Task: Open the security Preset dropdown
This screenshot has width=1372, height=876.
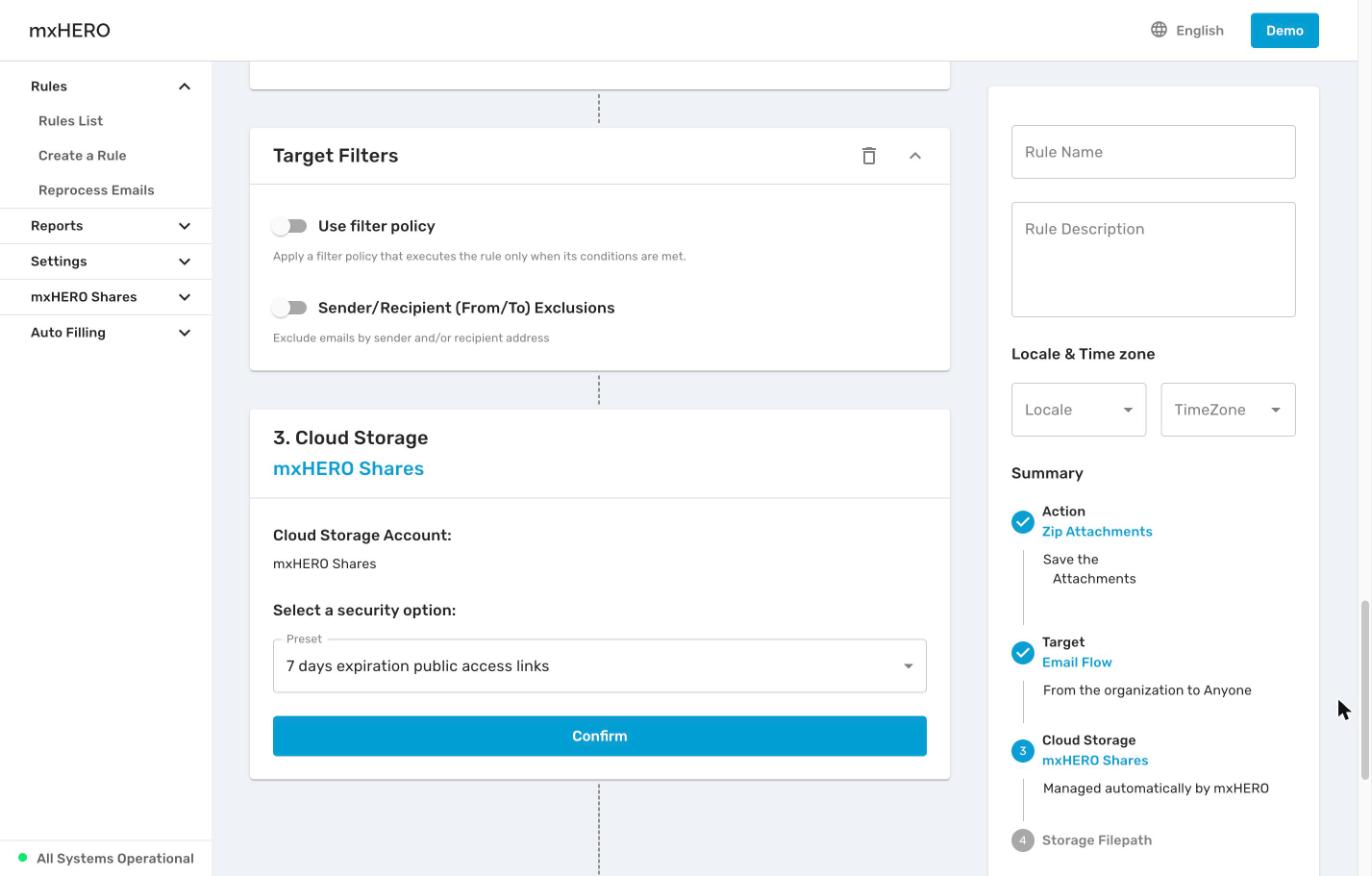Action: coord(600,666)
